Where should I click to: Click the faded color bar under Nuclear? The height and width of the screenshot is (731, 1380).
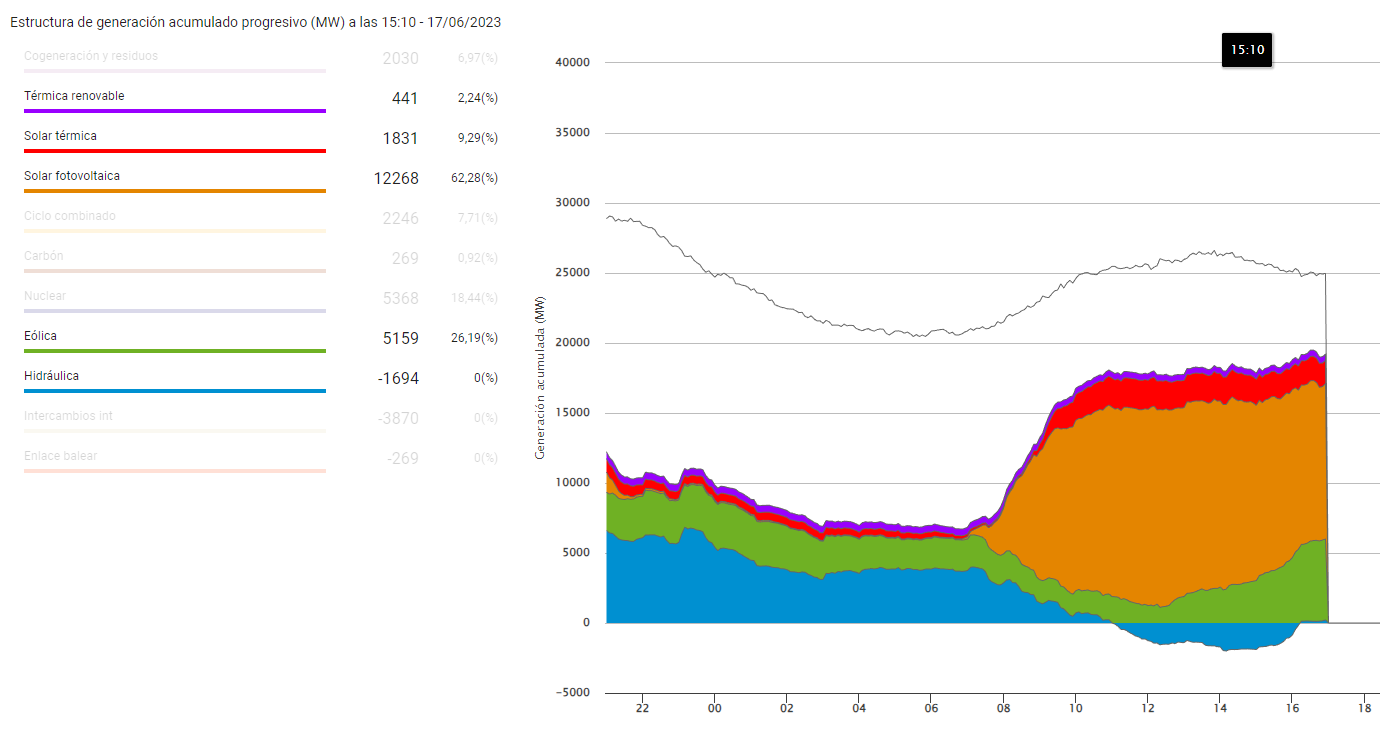click(x=175, y=311)
